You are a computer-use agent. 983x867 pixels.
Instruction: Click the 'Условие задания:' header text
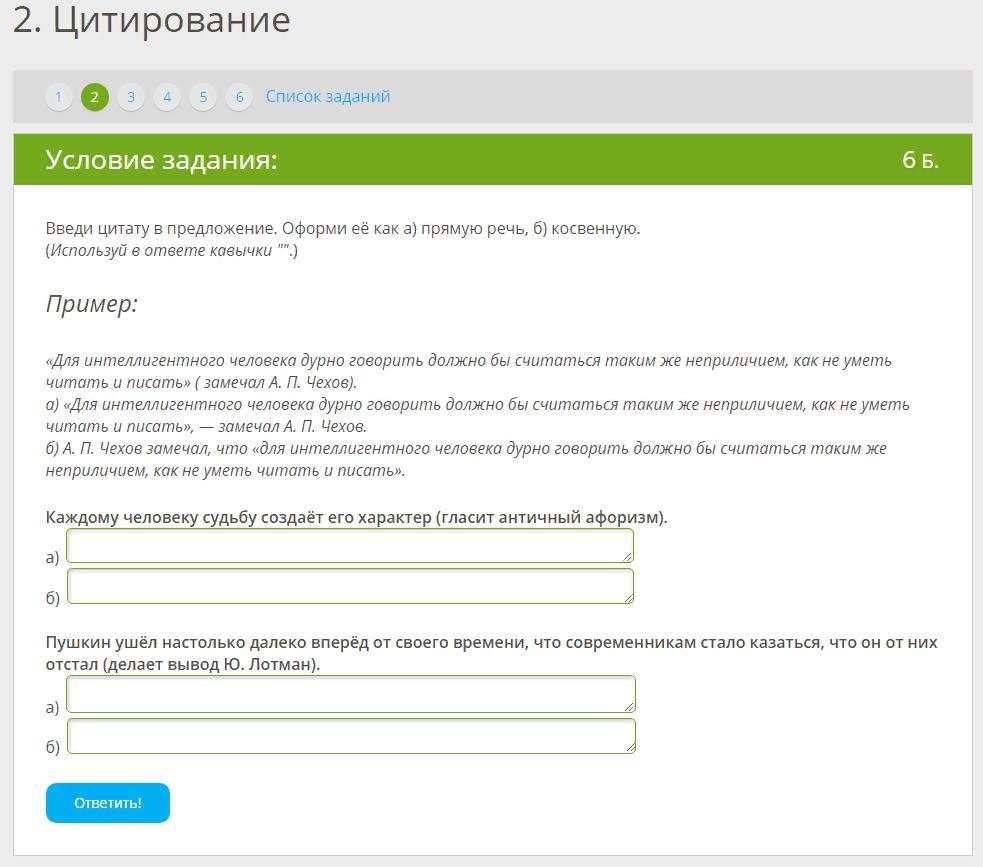[161, 160]
